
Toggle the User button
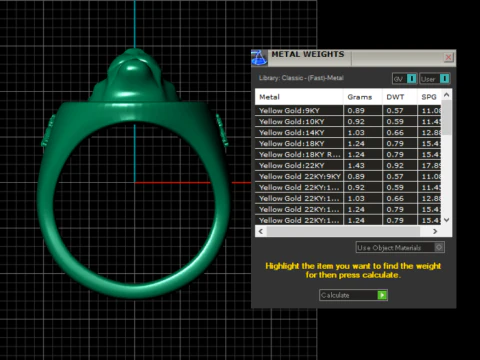pos(435,79)
